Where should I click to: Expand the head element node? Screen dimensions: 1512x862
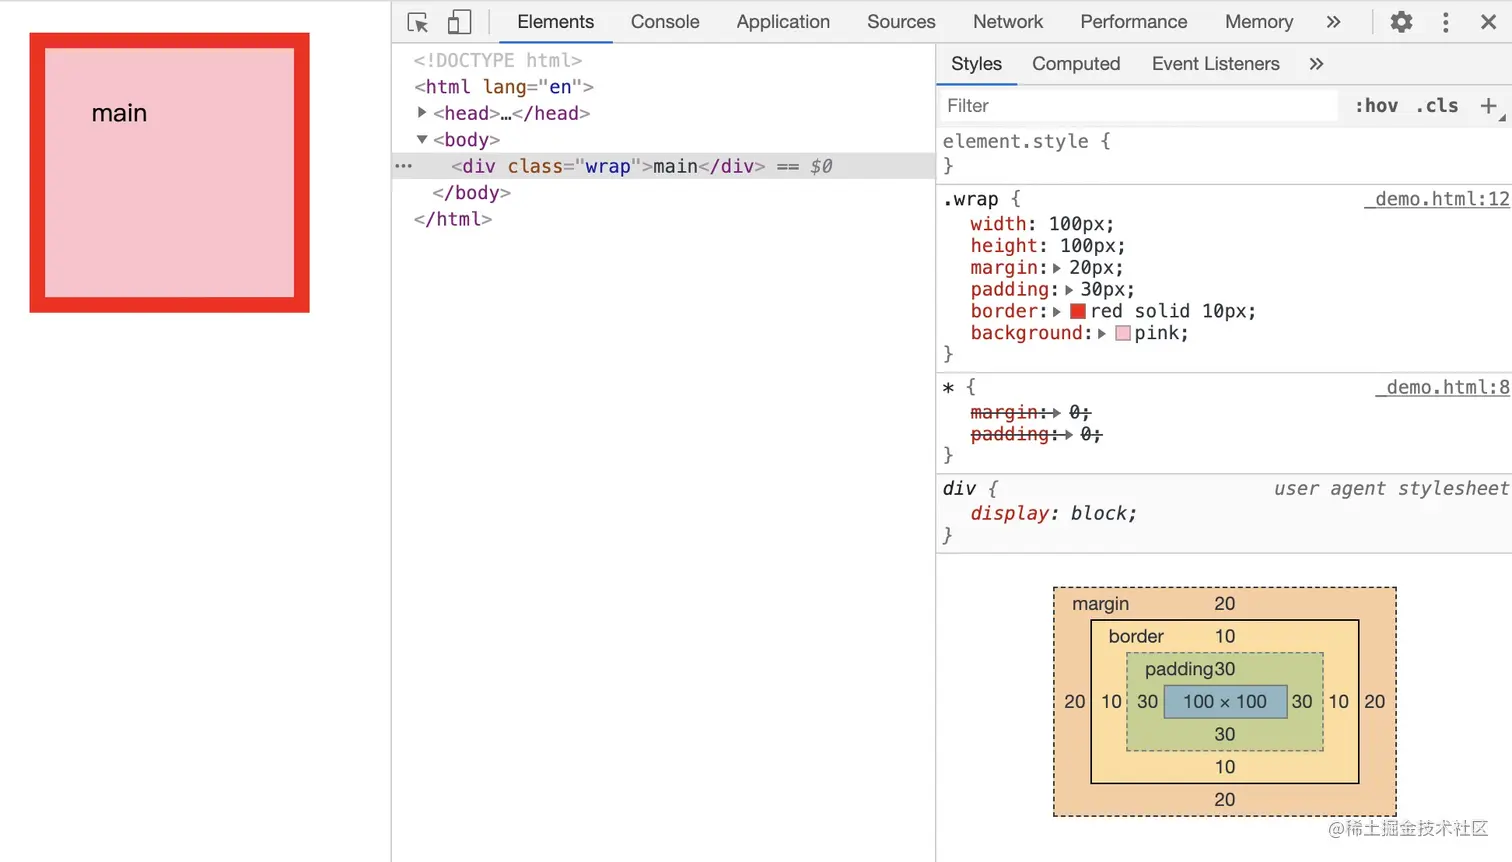point(422,113)
